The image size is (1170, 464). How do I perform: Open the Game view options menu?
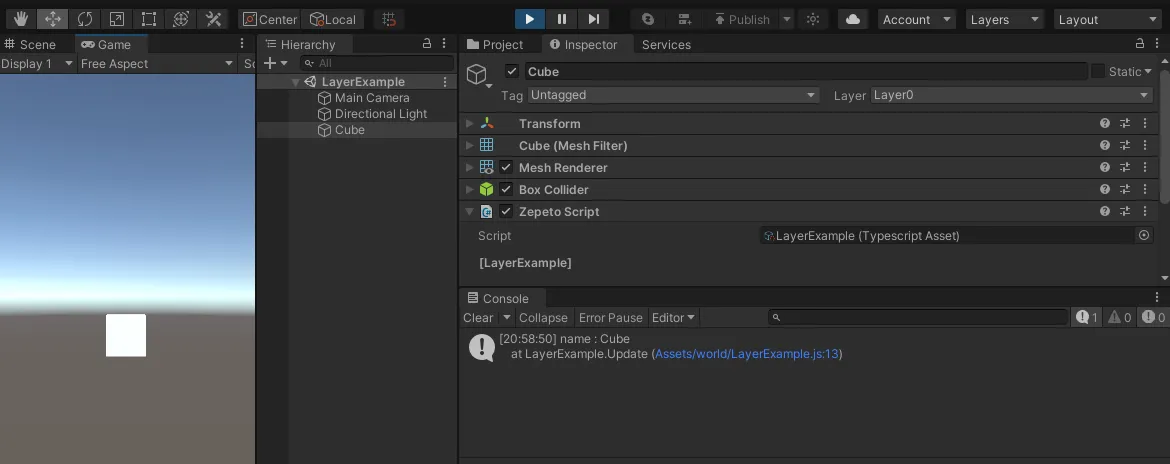[242, 44]
